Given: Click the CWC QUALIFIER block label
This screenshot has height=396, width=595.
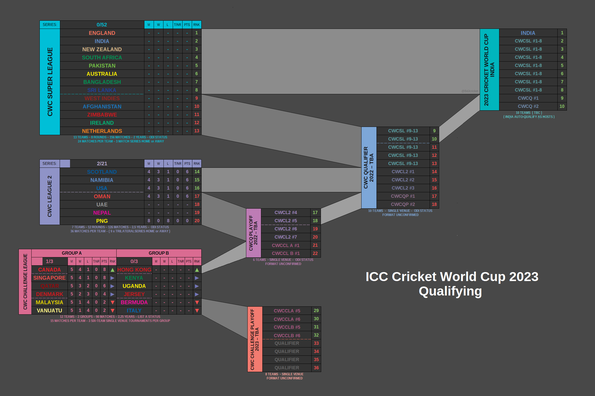Looking at the screenshot, I should point(369,168).
